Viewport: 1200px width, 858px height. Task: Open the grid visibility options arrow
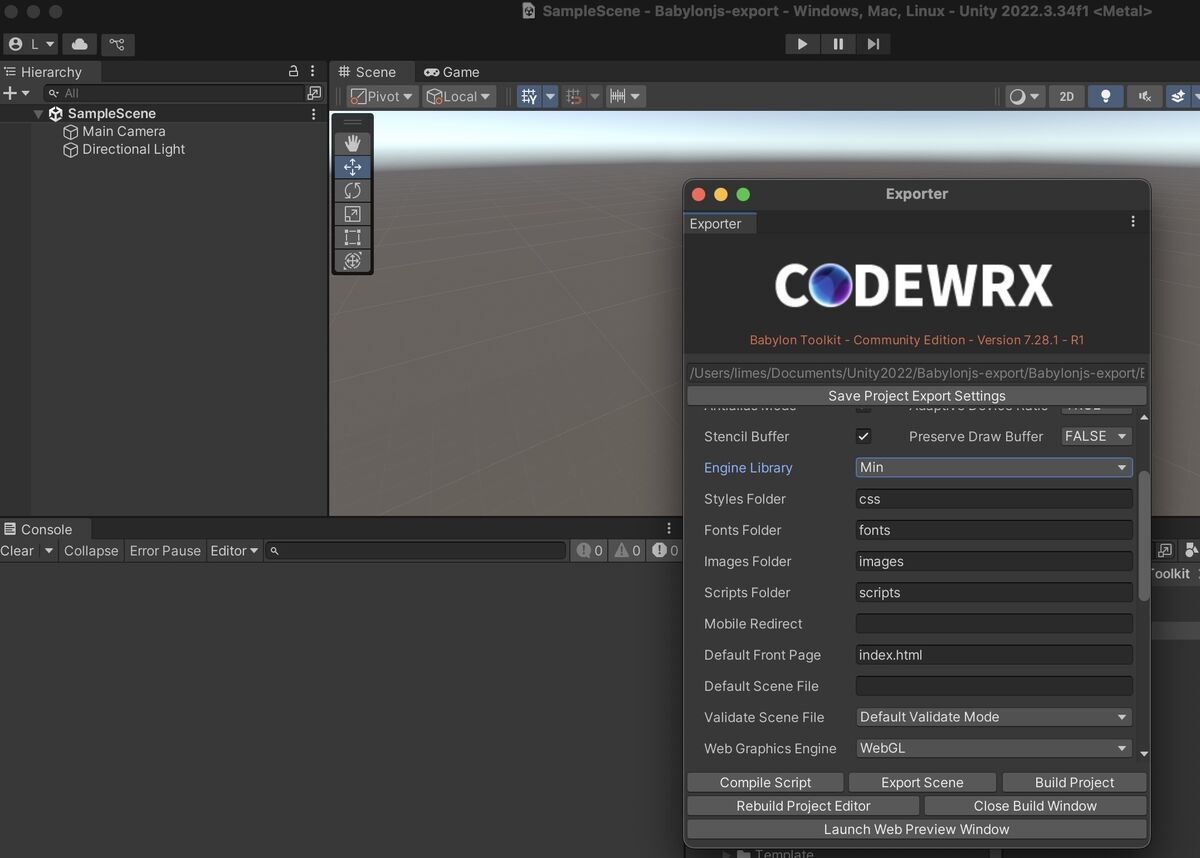pos(550,97)
